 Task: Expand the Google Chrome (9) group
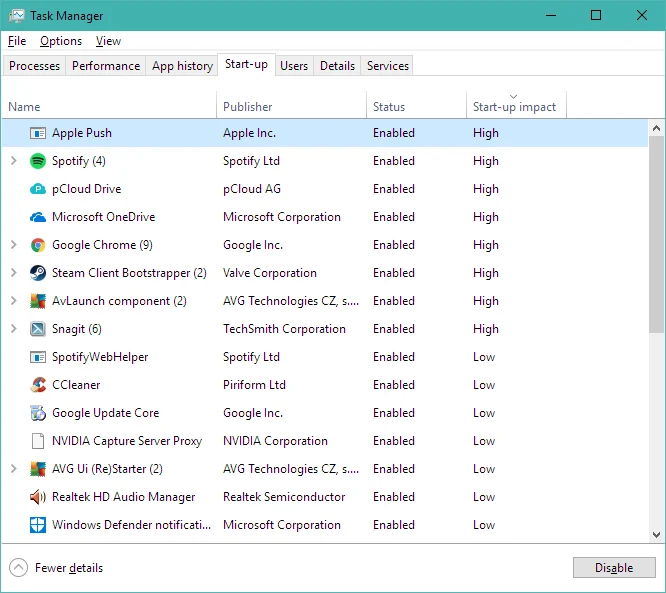14,245
